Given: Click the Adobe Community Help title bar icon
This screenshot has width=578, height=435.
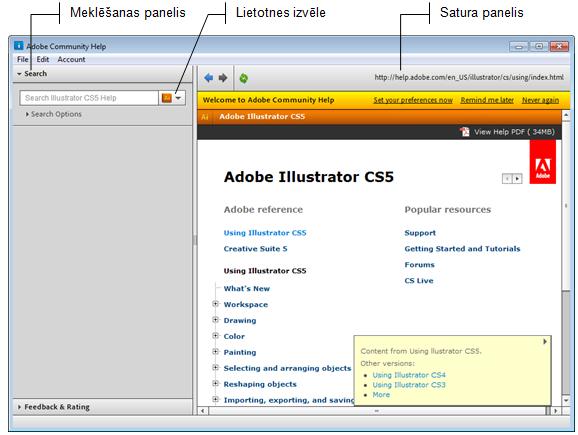Looking at the screenshot, I should click(18, 46).
